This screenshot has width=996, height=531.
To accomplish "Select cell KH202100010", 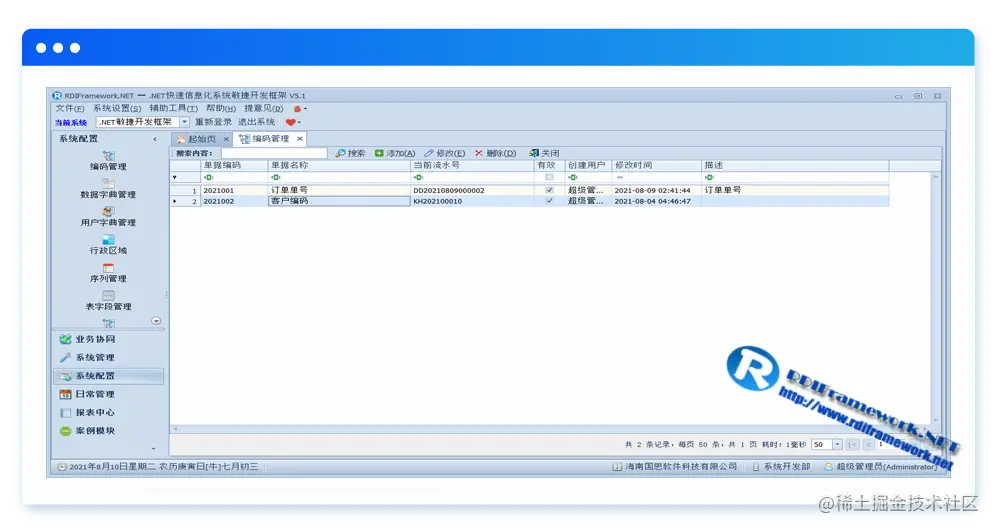I will click(x=473, y=201).
